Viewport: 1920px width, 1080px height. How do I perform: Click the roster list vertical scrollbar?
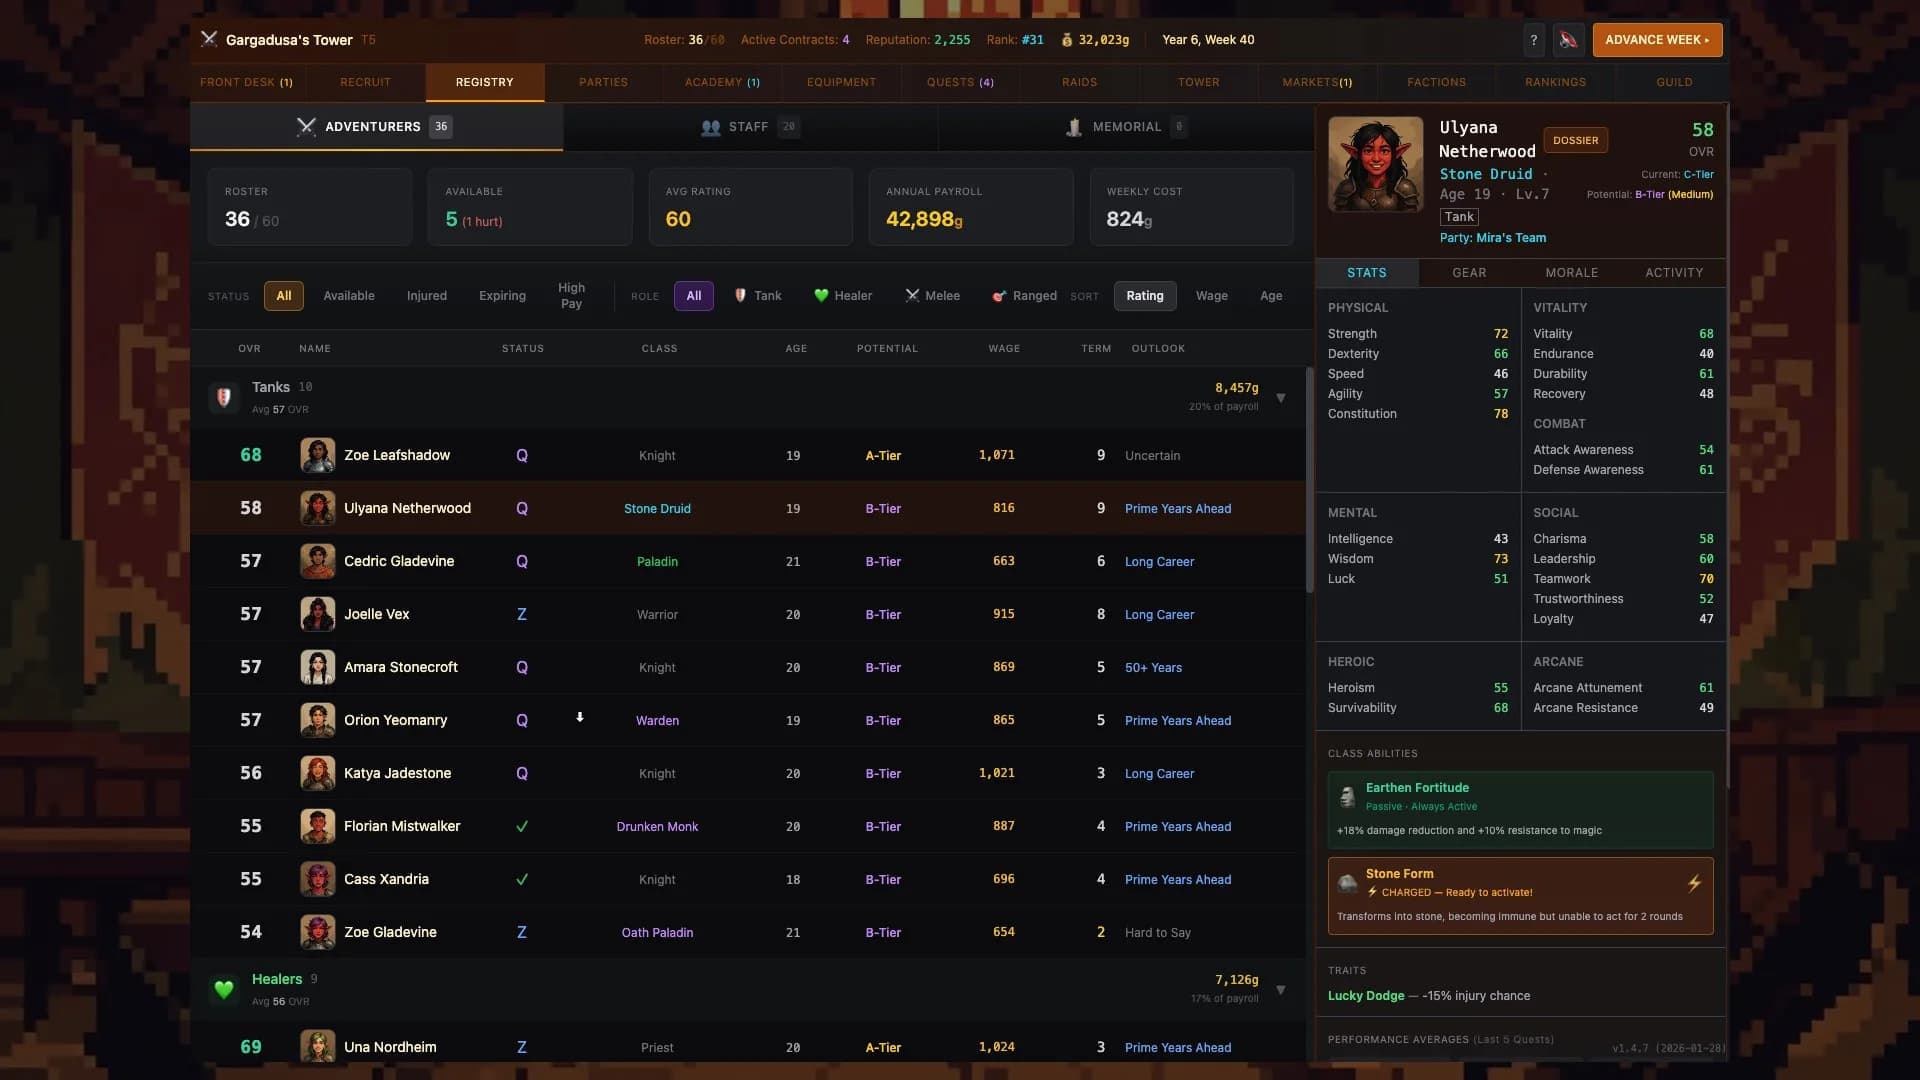[1309, 480]
